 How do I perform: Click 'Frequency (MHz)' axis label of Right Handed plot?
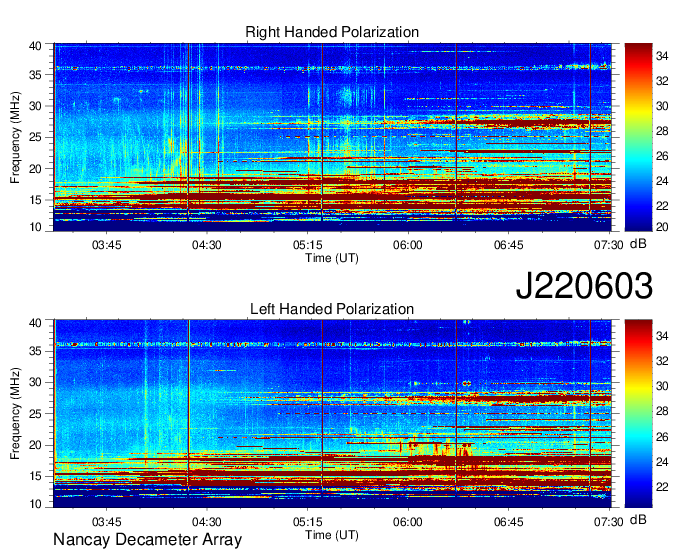(x=15, y=137)
